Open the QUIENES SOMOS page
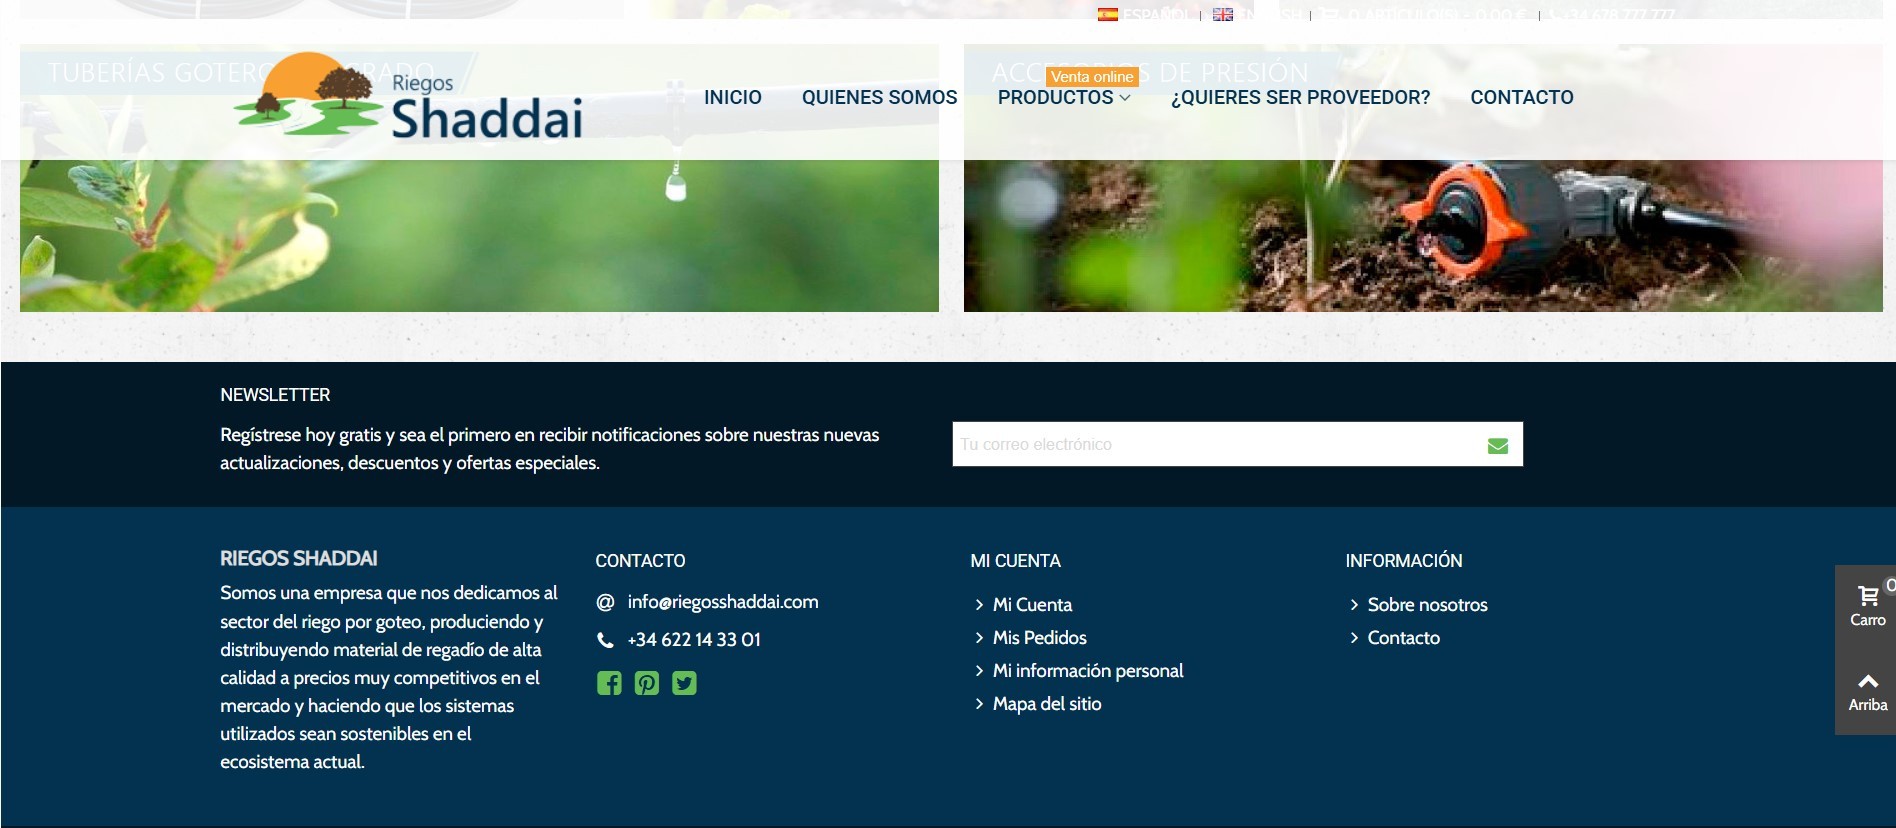The width and height of the screenshot is (1896, 828). tap(879, 97)
